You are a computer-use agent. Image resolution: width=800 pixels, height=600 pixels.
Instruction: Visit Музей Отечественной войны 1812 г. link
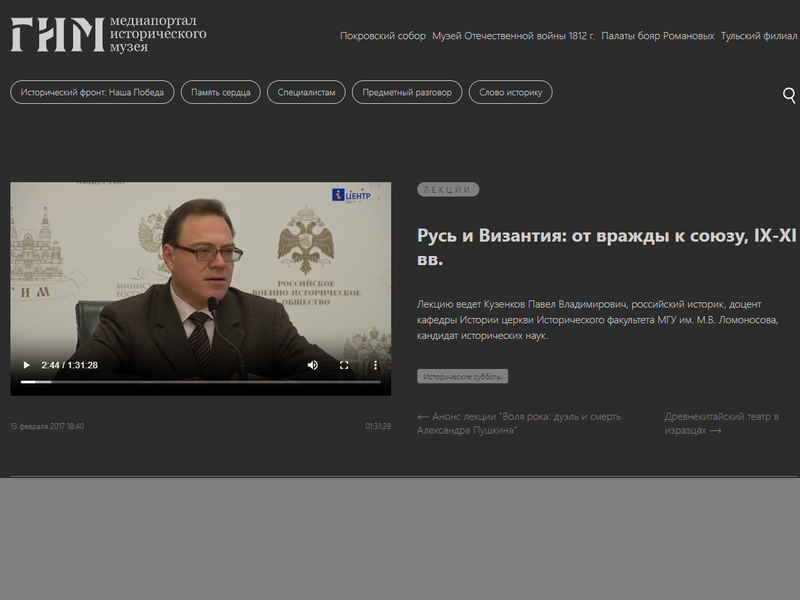click(513, 36)
